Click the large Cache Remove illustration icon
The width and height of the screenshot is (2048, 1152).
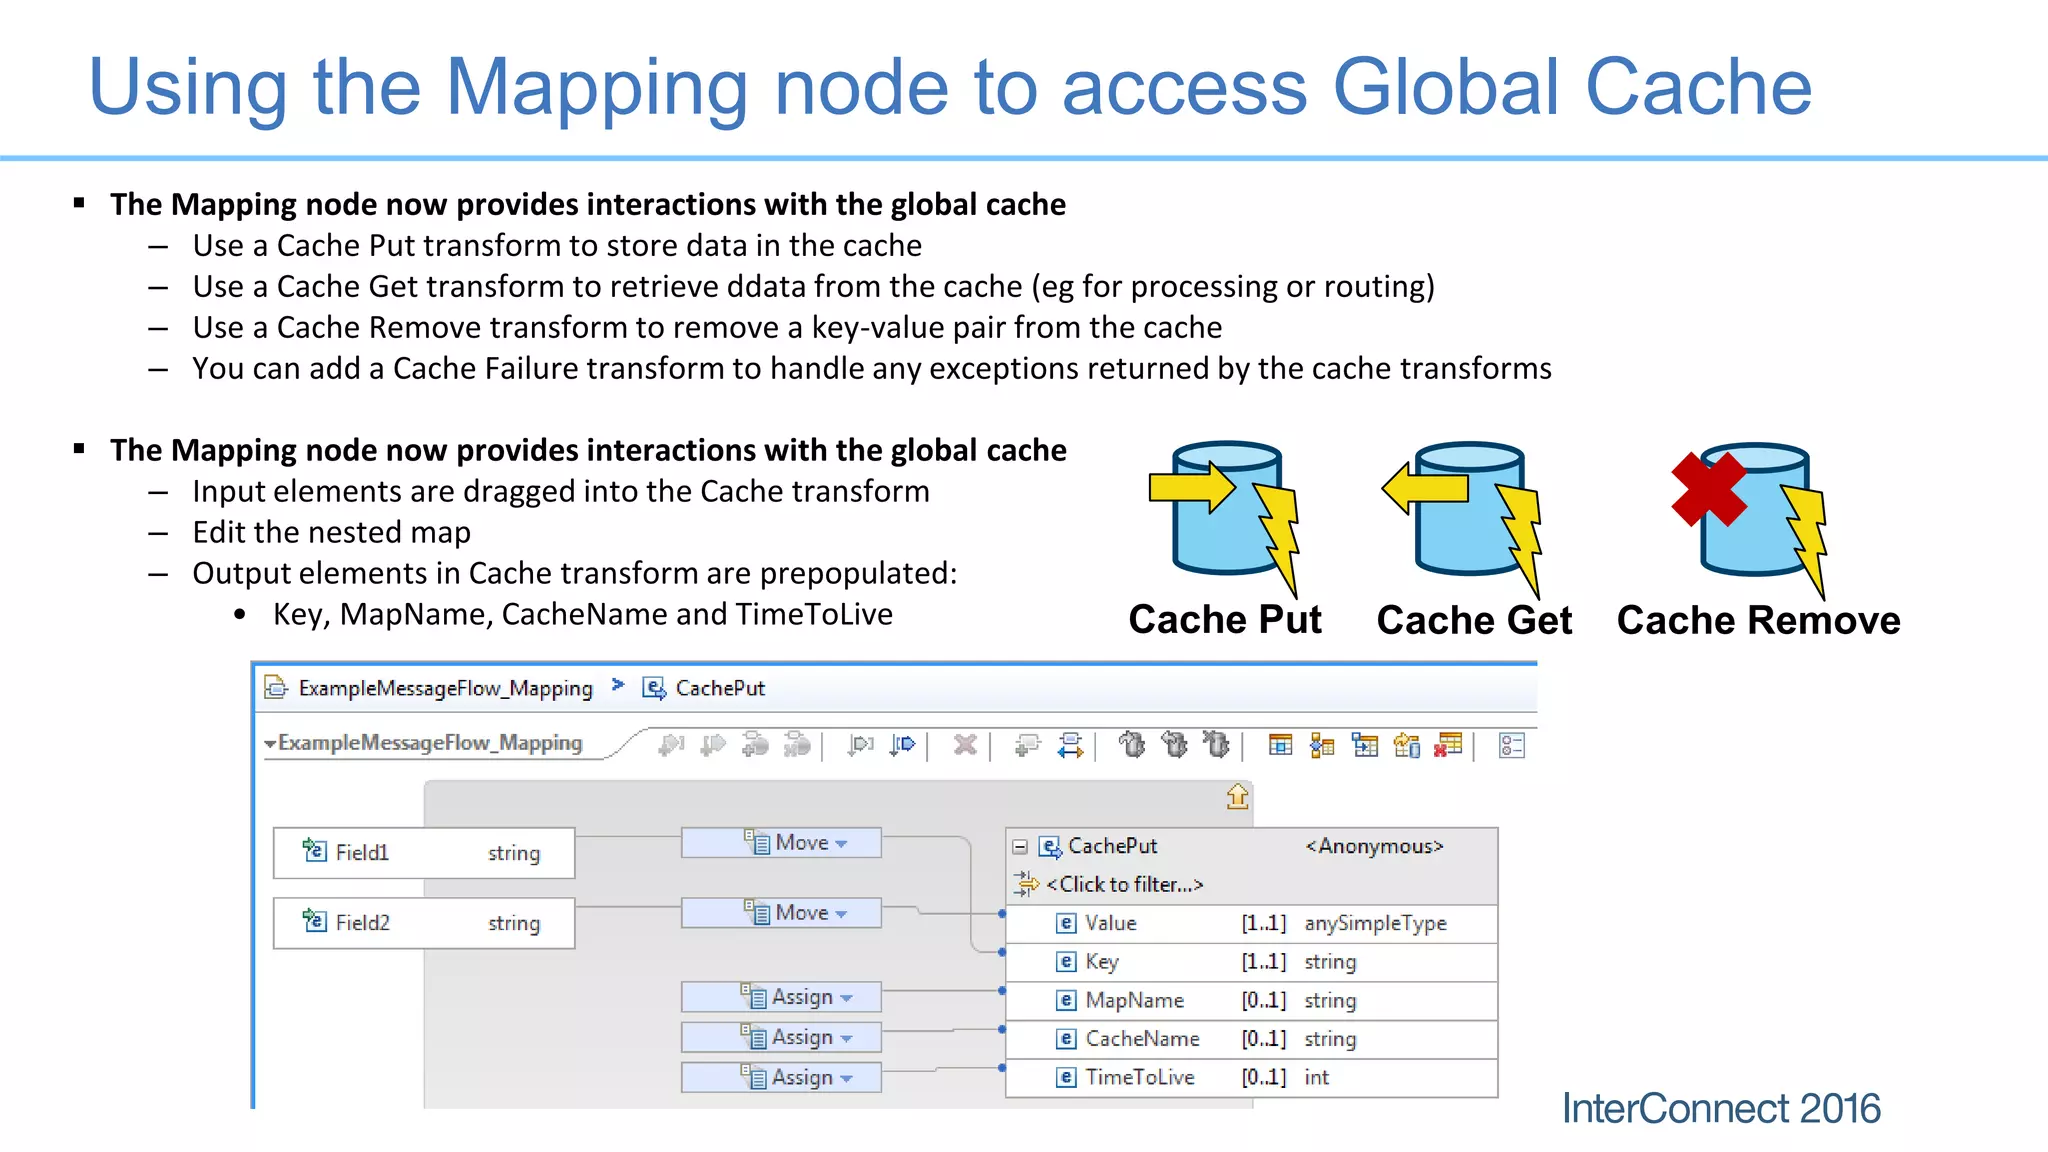coord(1750,520)
